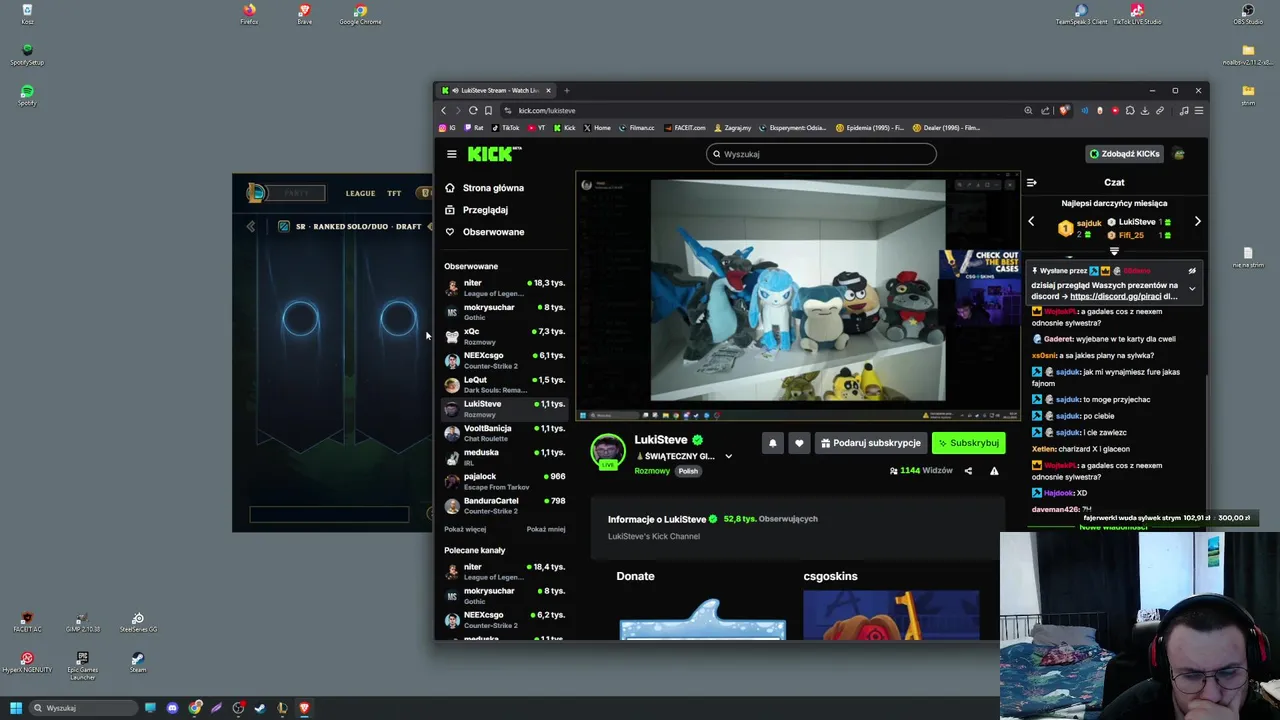Open the IG bookmark
1280x720 pixels.
(447, 128)
